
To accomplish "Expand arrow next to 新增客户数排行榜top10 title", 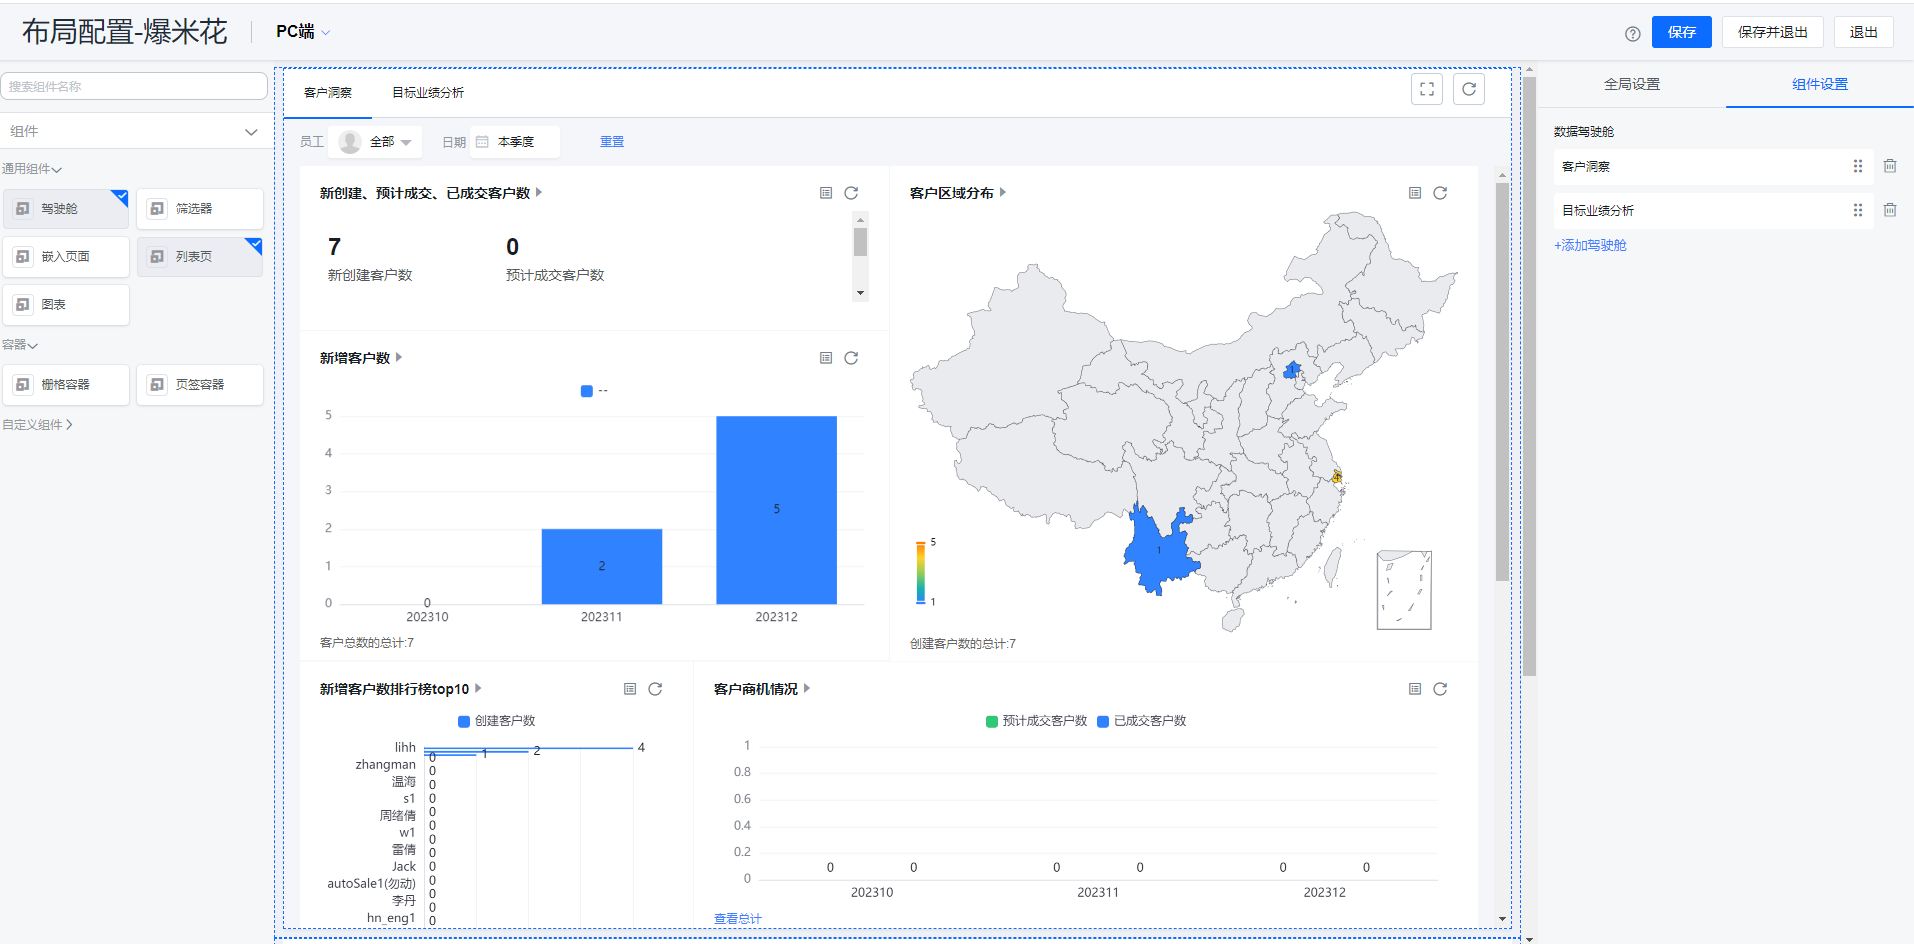I will point(478,688).
